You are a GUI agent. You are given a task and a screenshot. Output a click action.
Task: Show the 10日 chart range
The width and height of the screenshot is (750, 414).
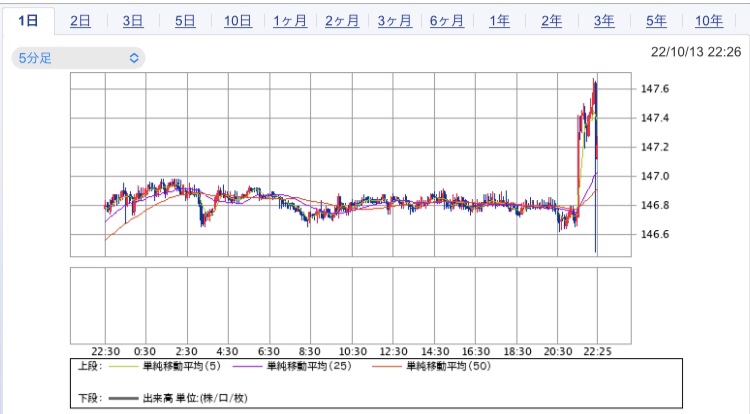pos(238,21)
